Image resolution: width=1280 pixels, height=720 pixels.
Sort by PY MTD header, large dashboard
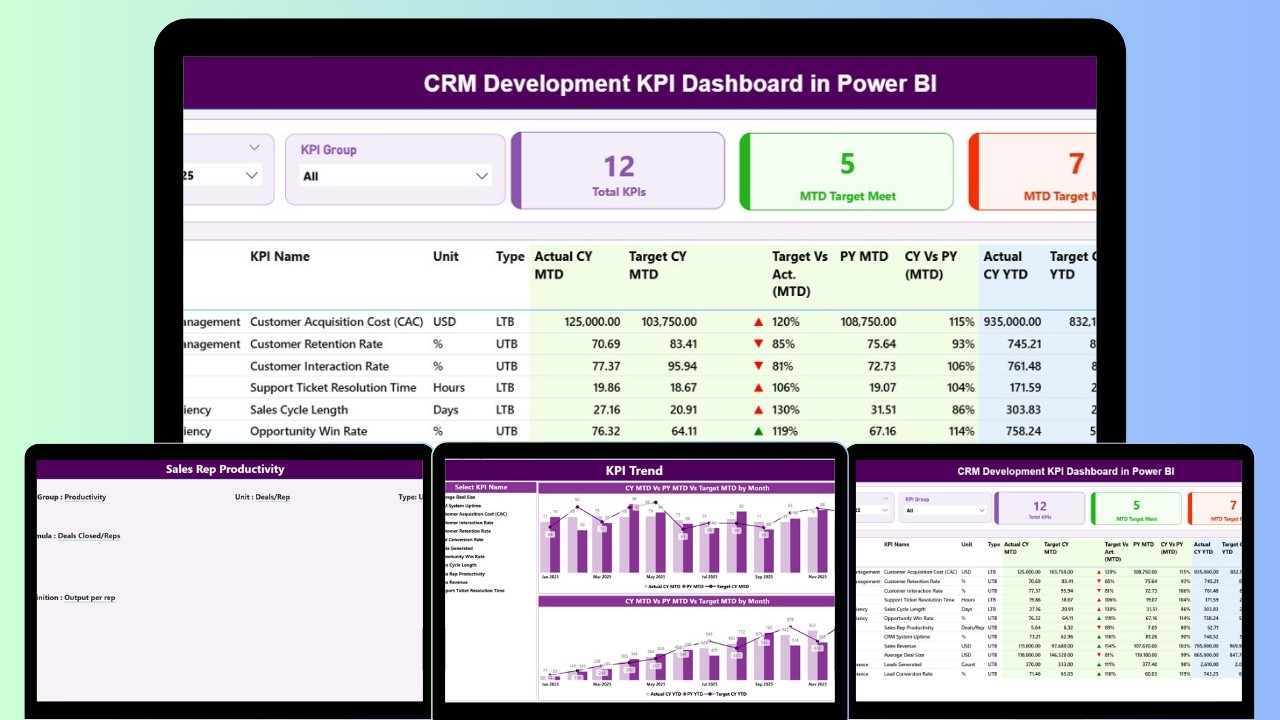click(864, 257)
